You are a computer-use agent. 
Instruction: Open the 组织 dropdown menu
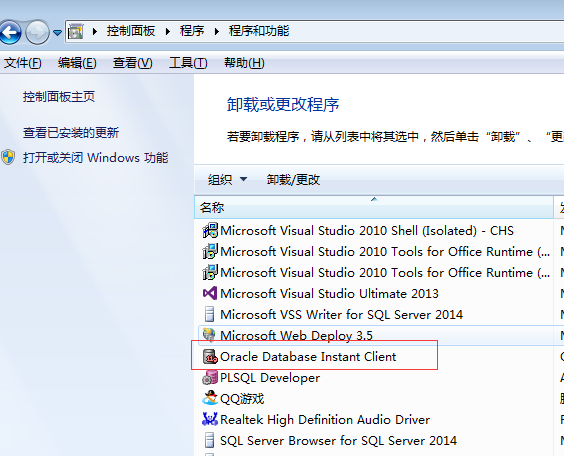pos(227,179)
